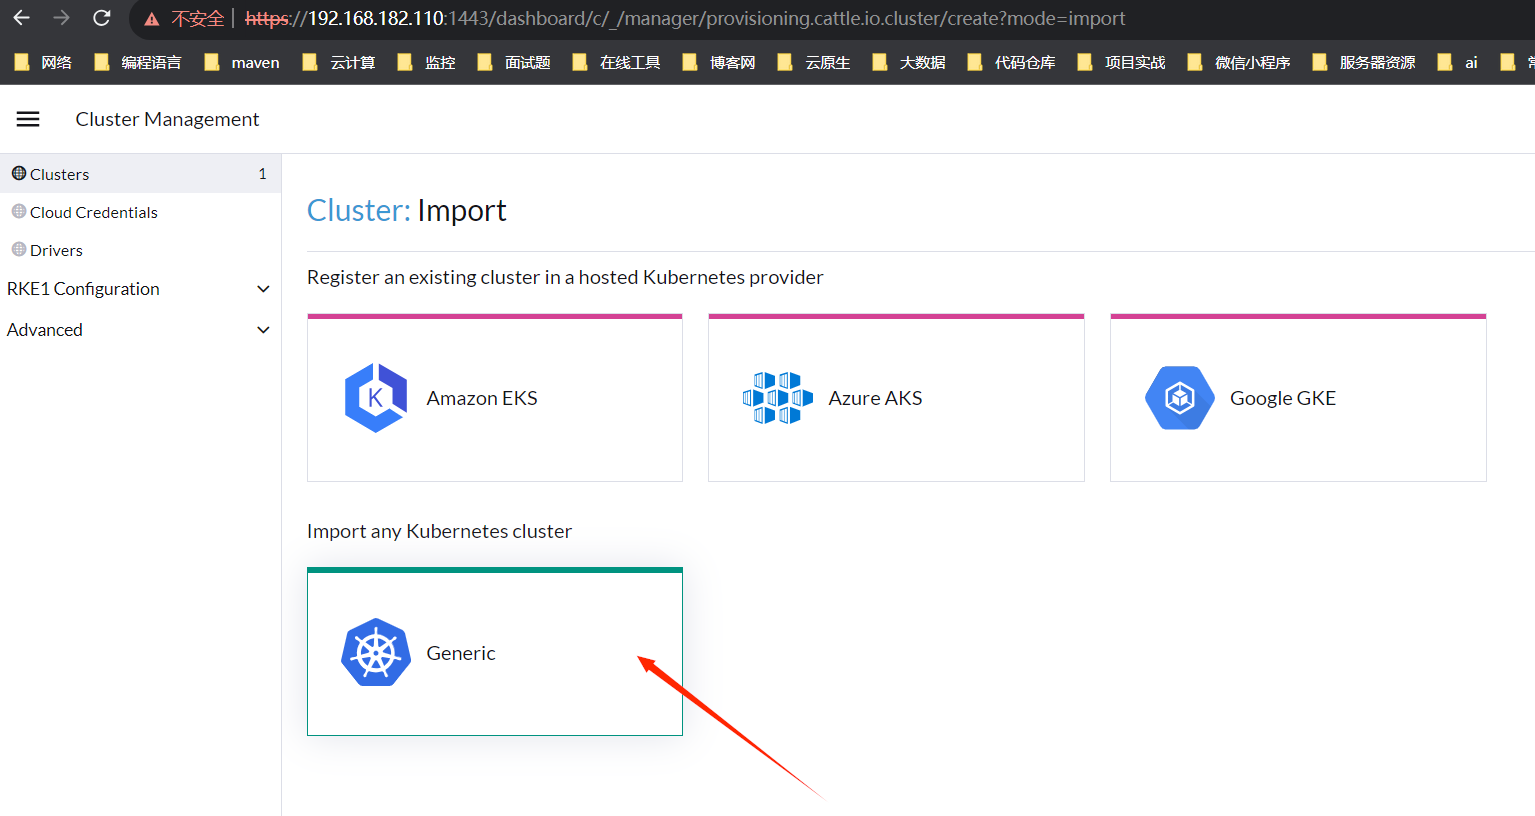Choose the Google GKE provider card
1535x816 pixels.
pyautogui.click(x=1298, y=398)
